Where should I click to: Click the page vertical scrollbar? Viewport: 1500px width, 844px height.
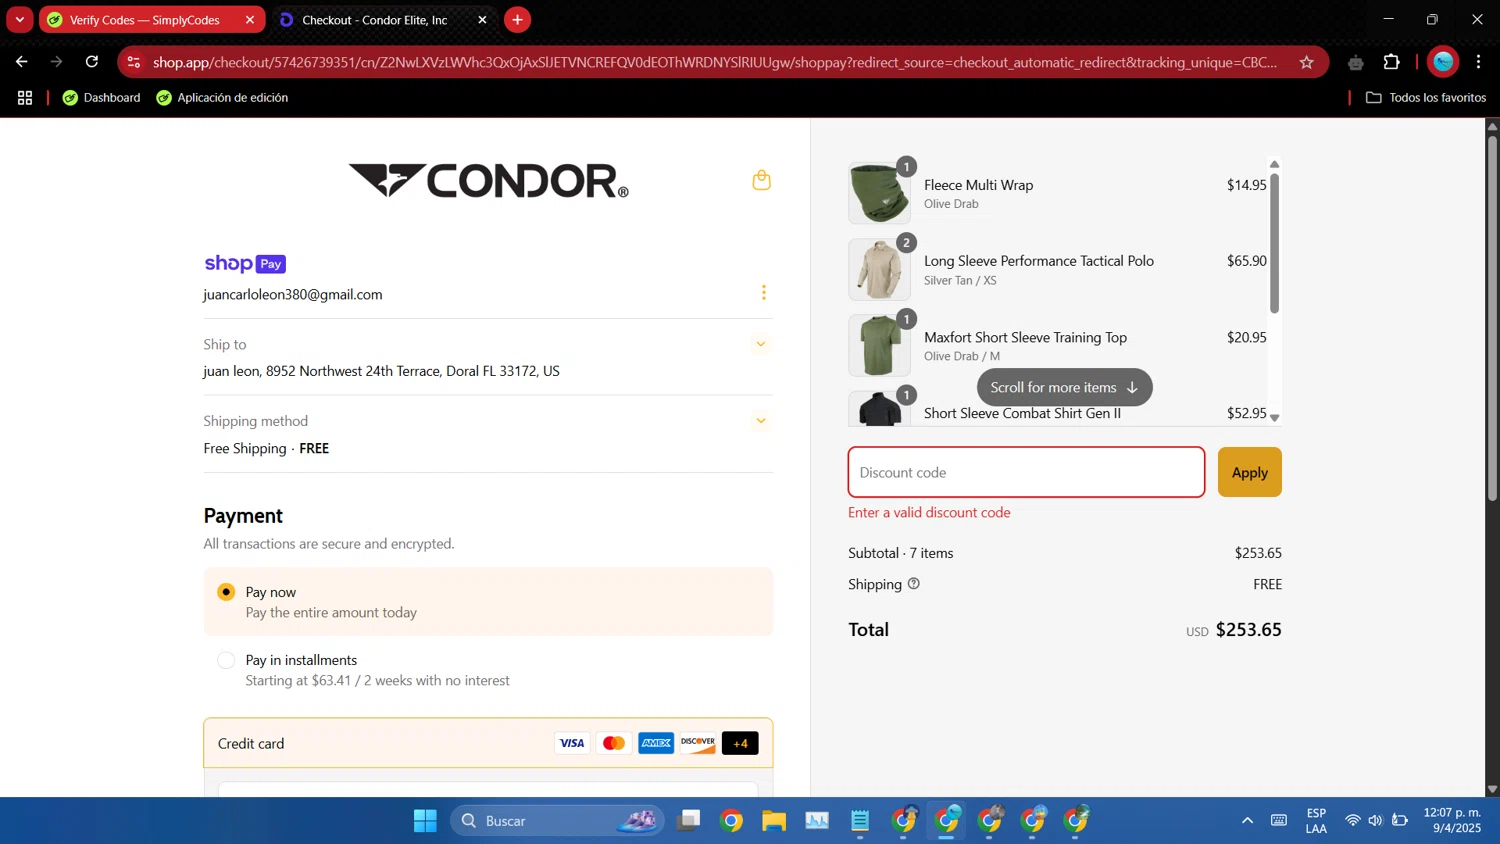[1492, 318]
